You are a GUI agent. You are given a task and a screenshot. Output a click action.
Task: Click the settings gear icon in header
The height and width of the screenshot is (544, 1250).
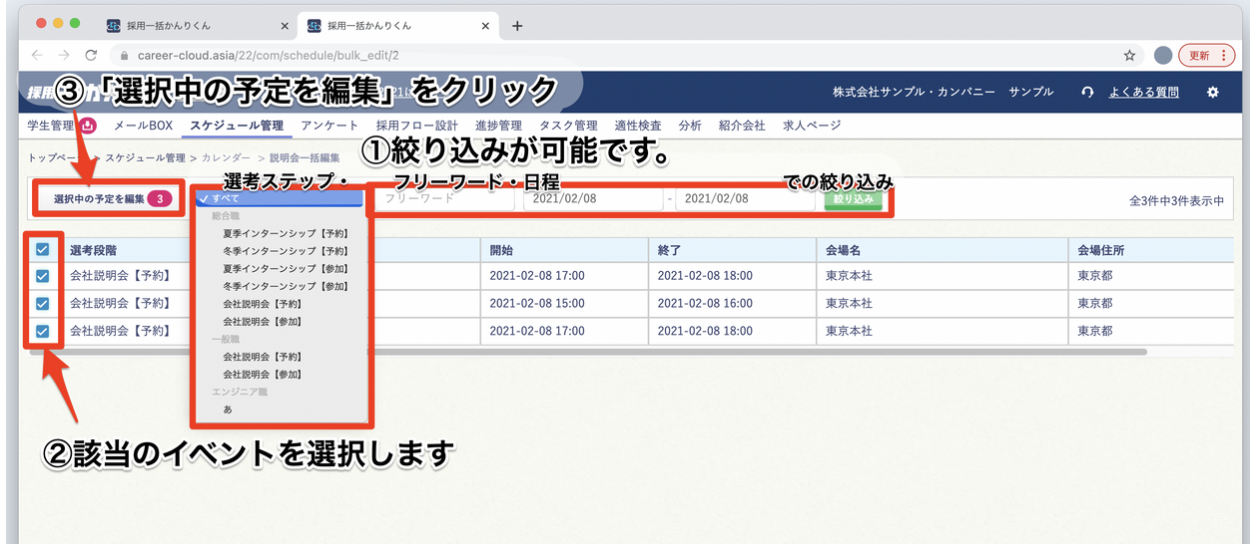click(1213, 92)
